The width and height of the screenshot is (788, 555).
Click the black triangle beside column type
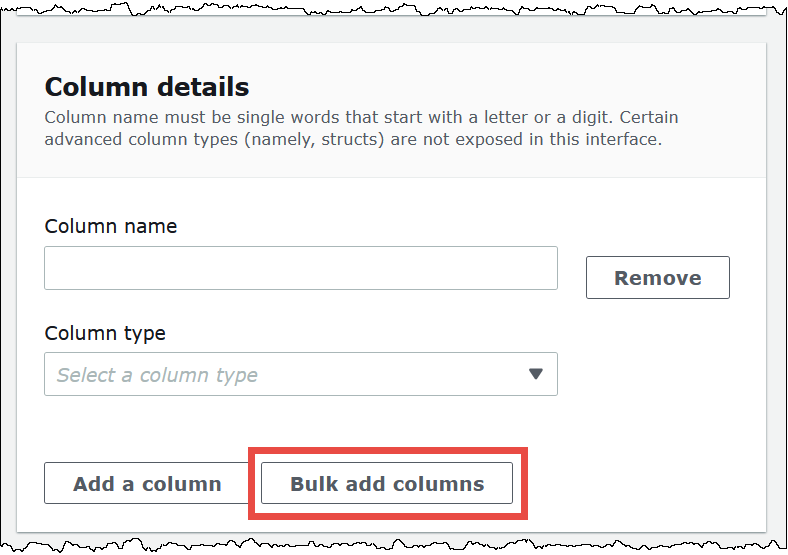535,374
